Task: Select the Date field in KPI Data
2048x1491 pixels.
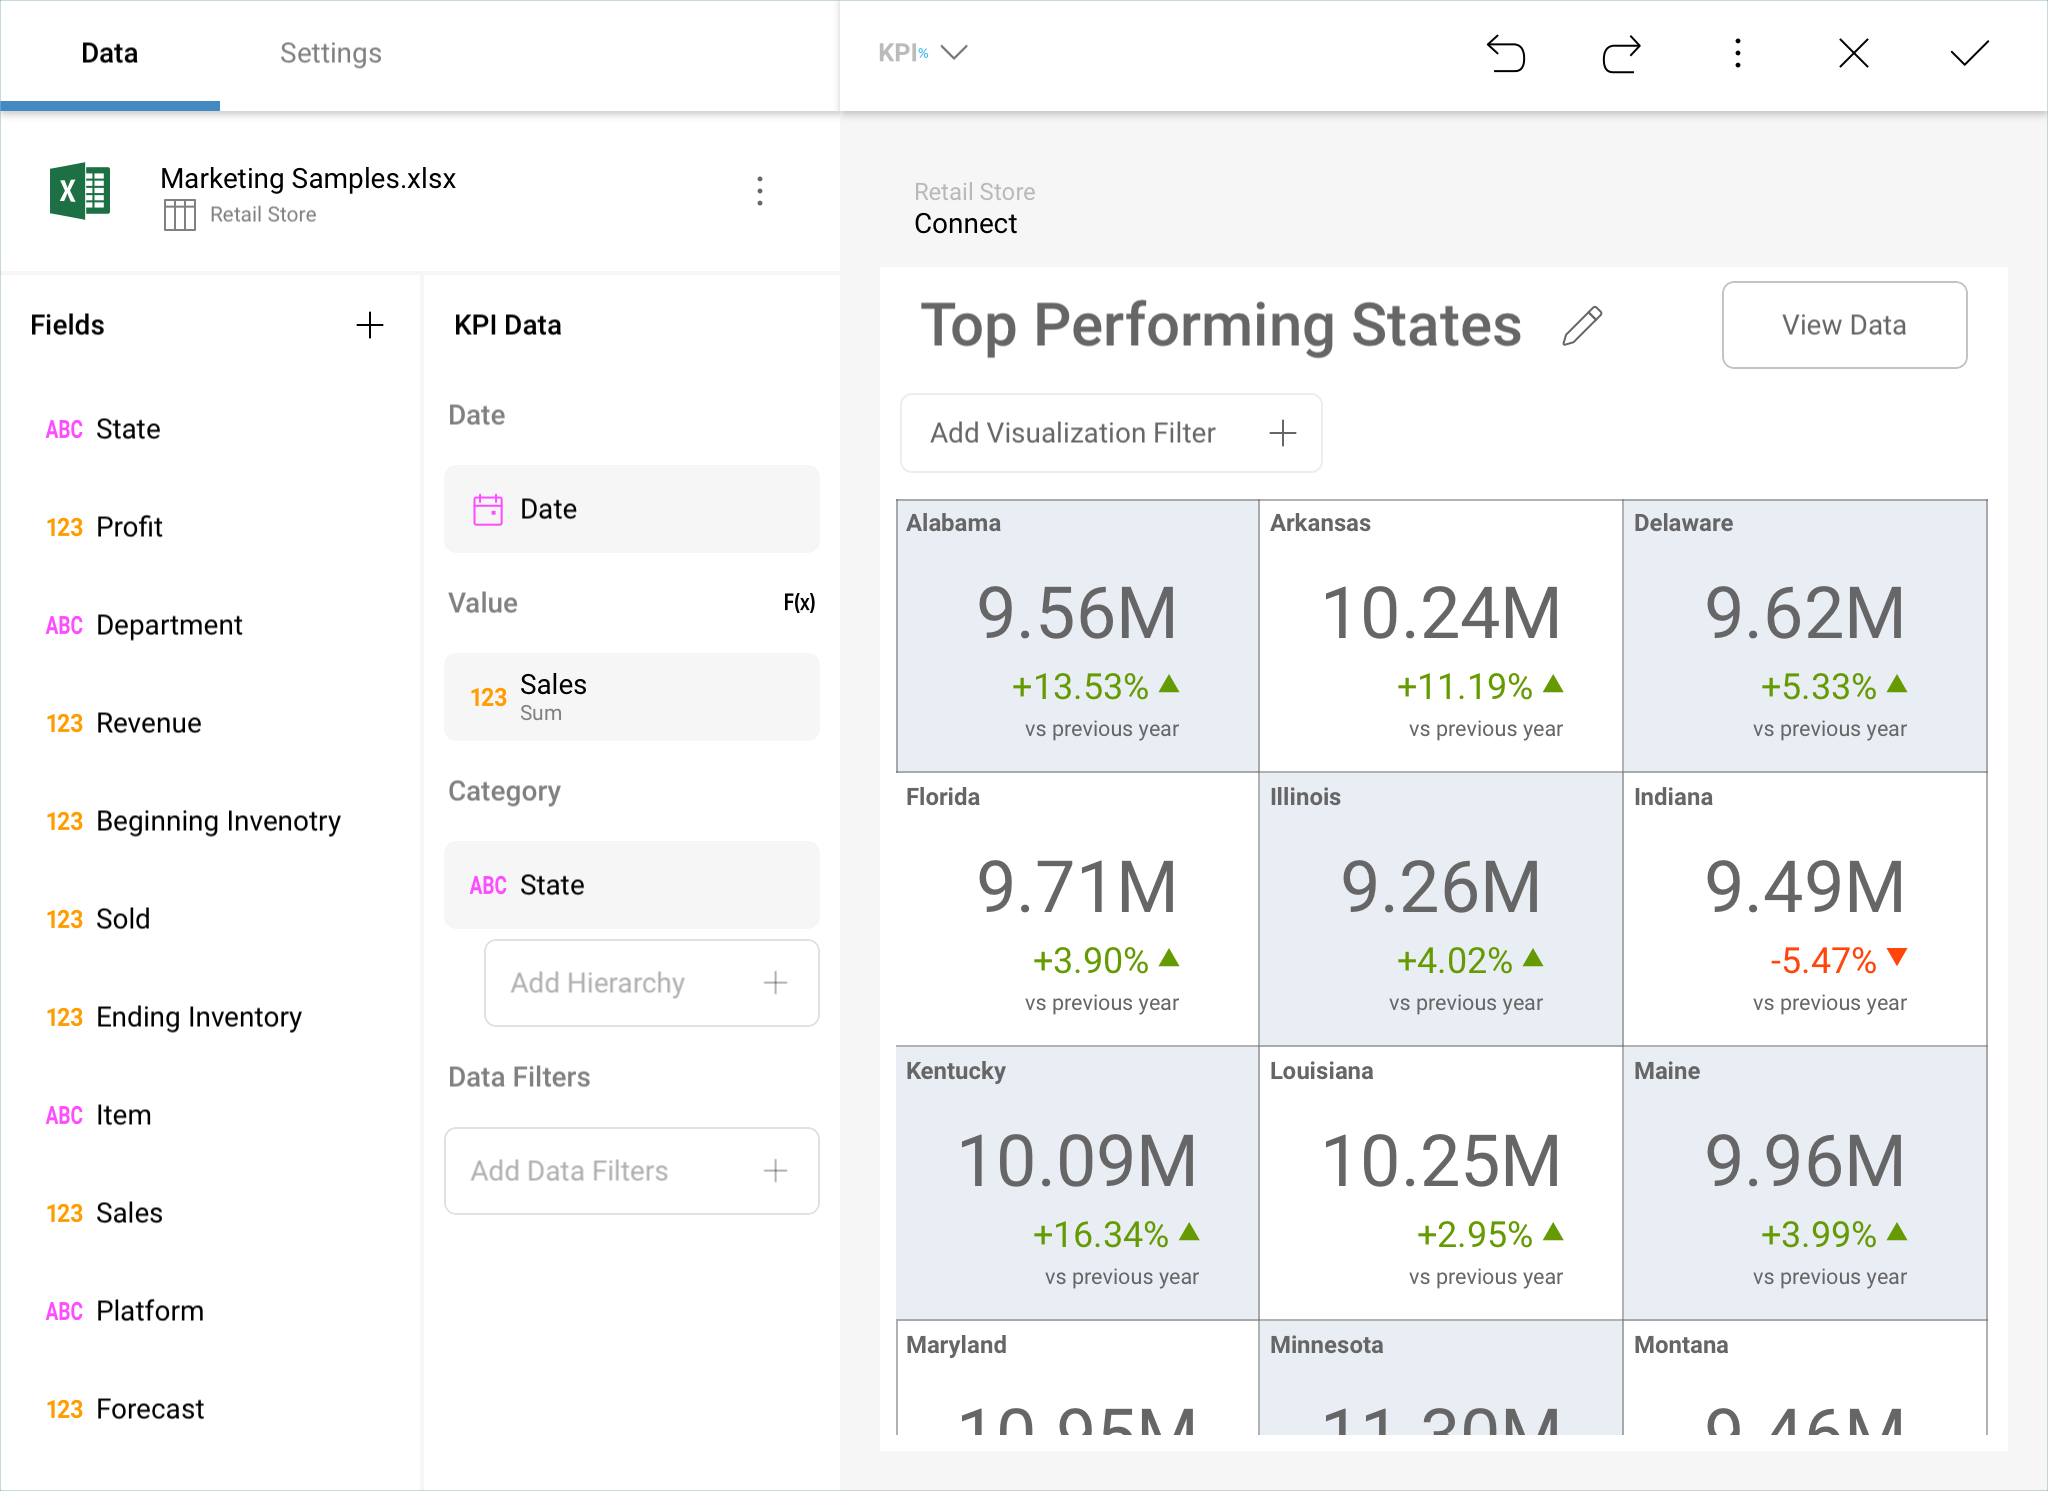Action: coord(631,509)
